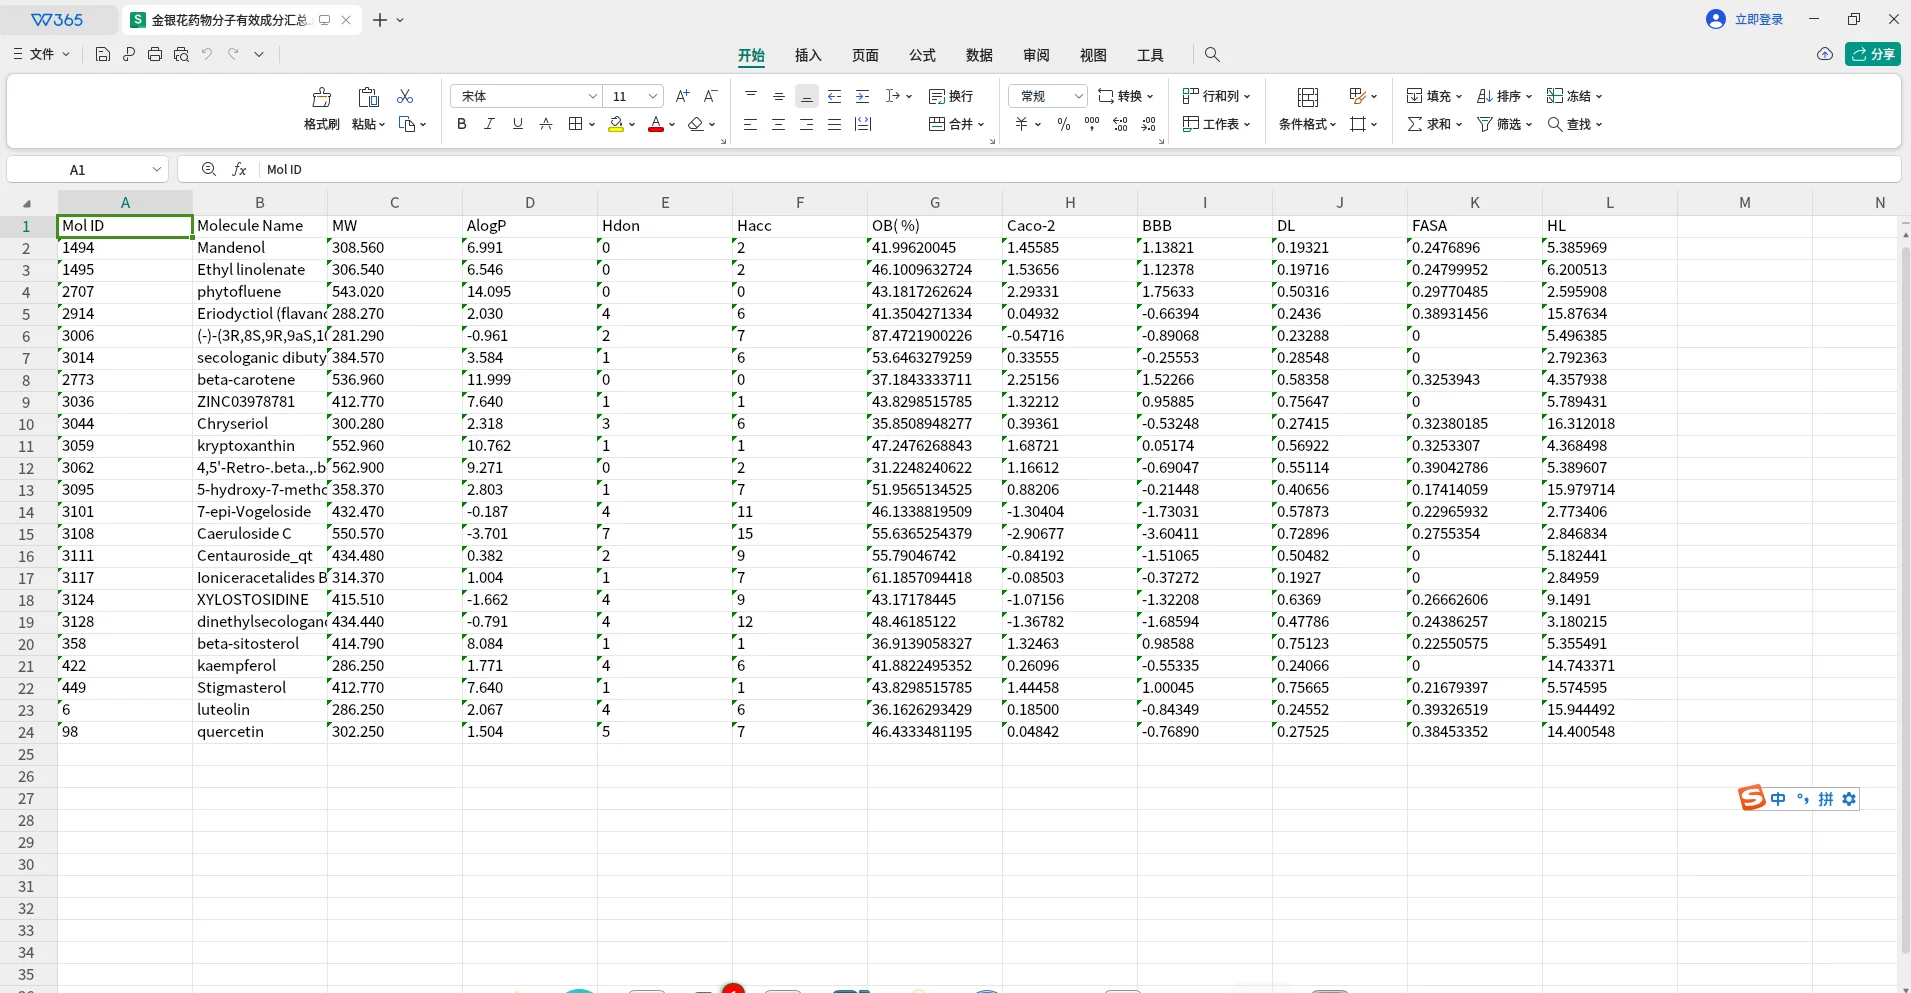Click the Cut scissors icon
This screenshot has width=1911, height=993.
coord(405,96)
